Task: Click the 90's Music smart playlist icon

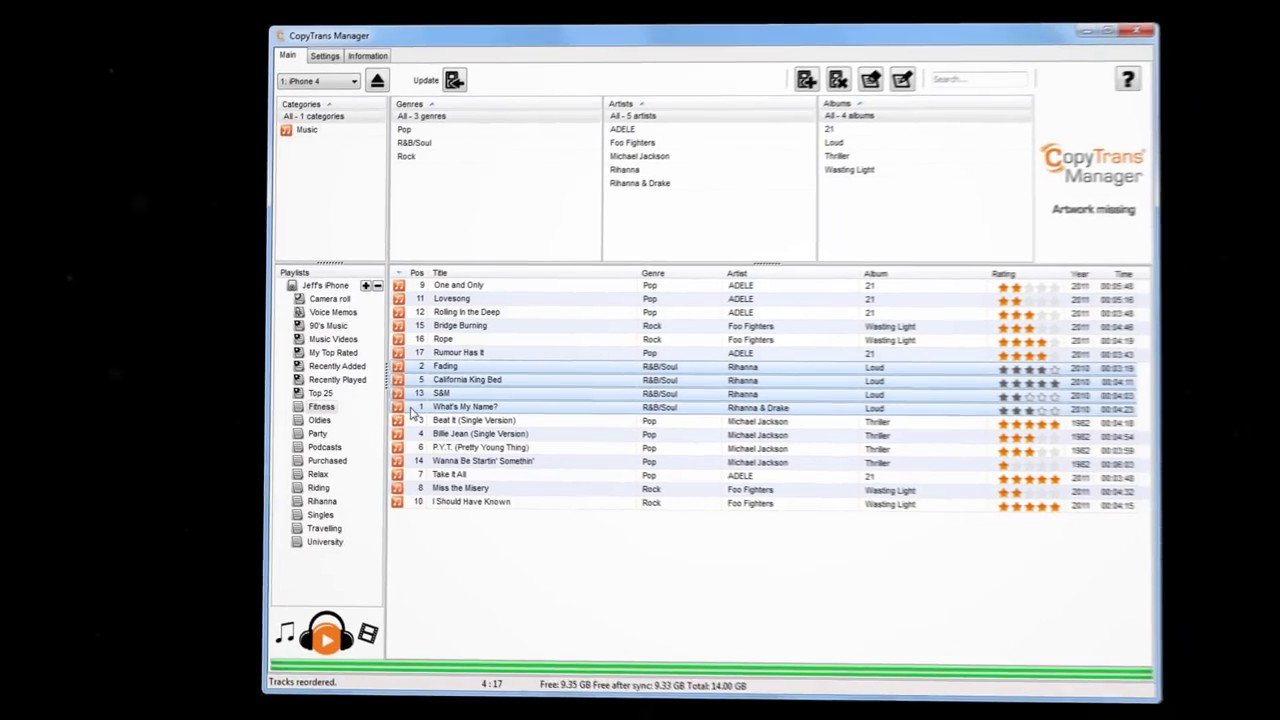Action: click(299, 326)
